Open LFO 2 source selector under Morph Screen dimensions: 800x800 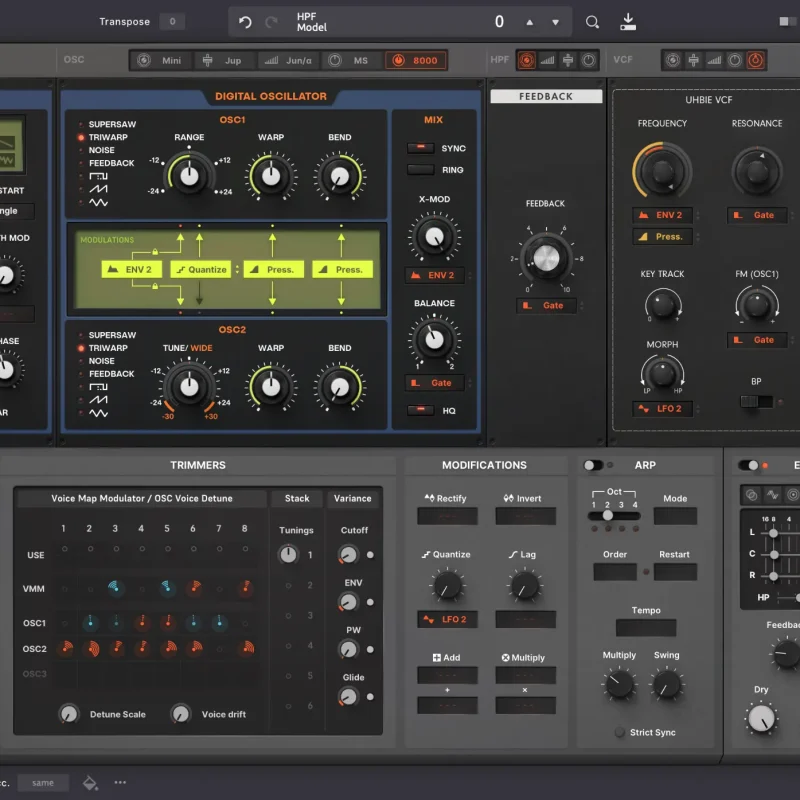pyautogui.click(x=663, y=409)
